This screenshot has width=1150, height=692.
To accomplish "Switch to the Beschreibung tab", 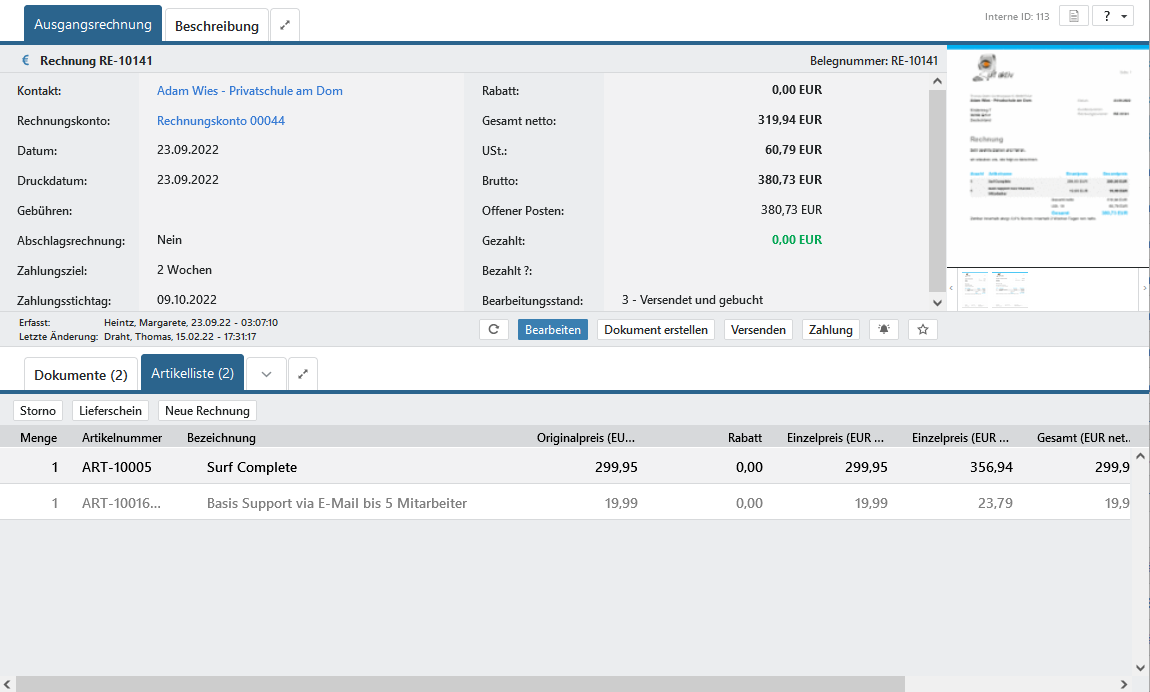I will 217,26.
